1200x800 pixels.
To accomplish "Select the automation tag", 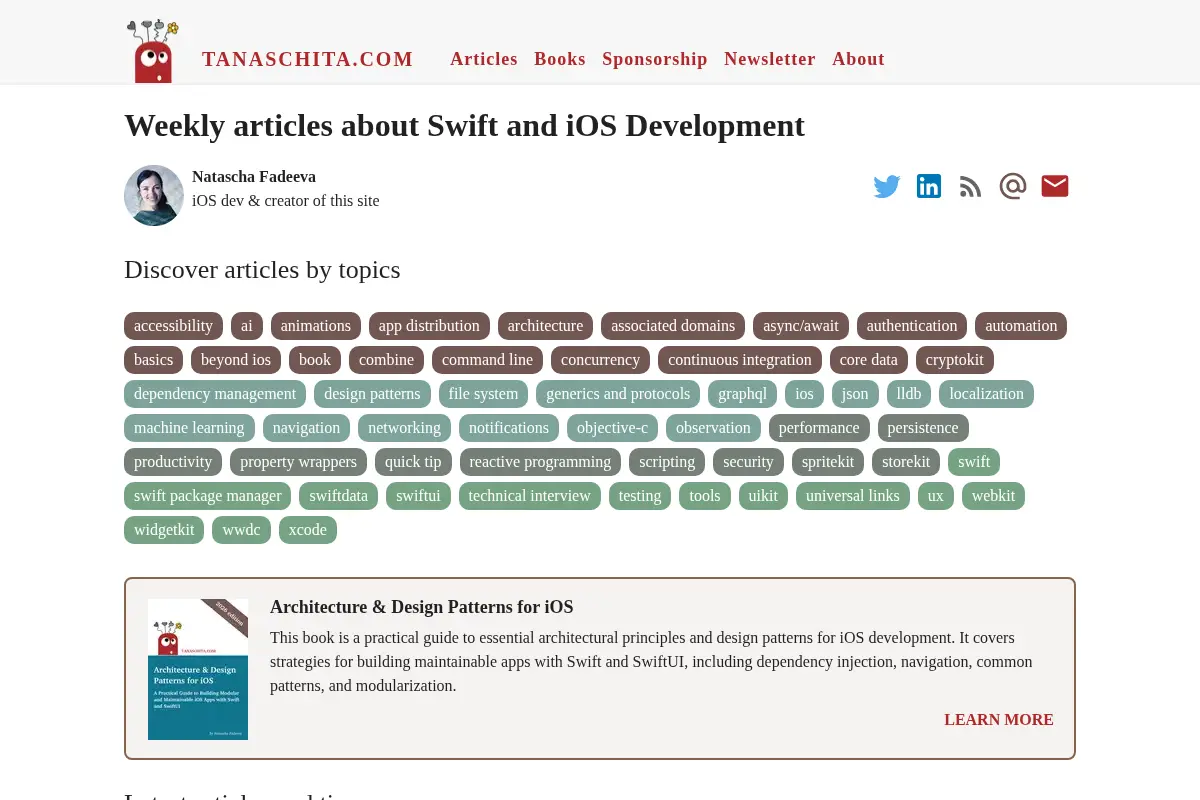I will coord(1021,326).
